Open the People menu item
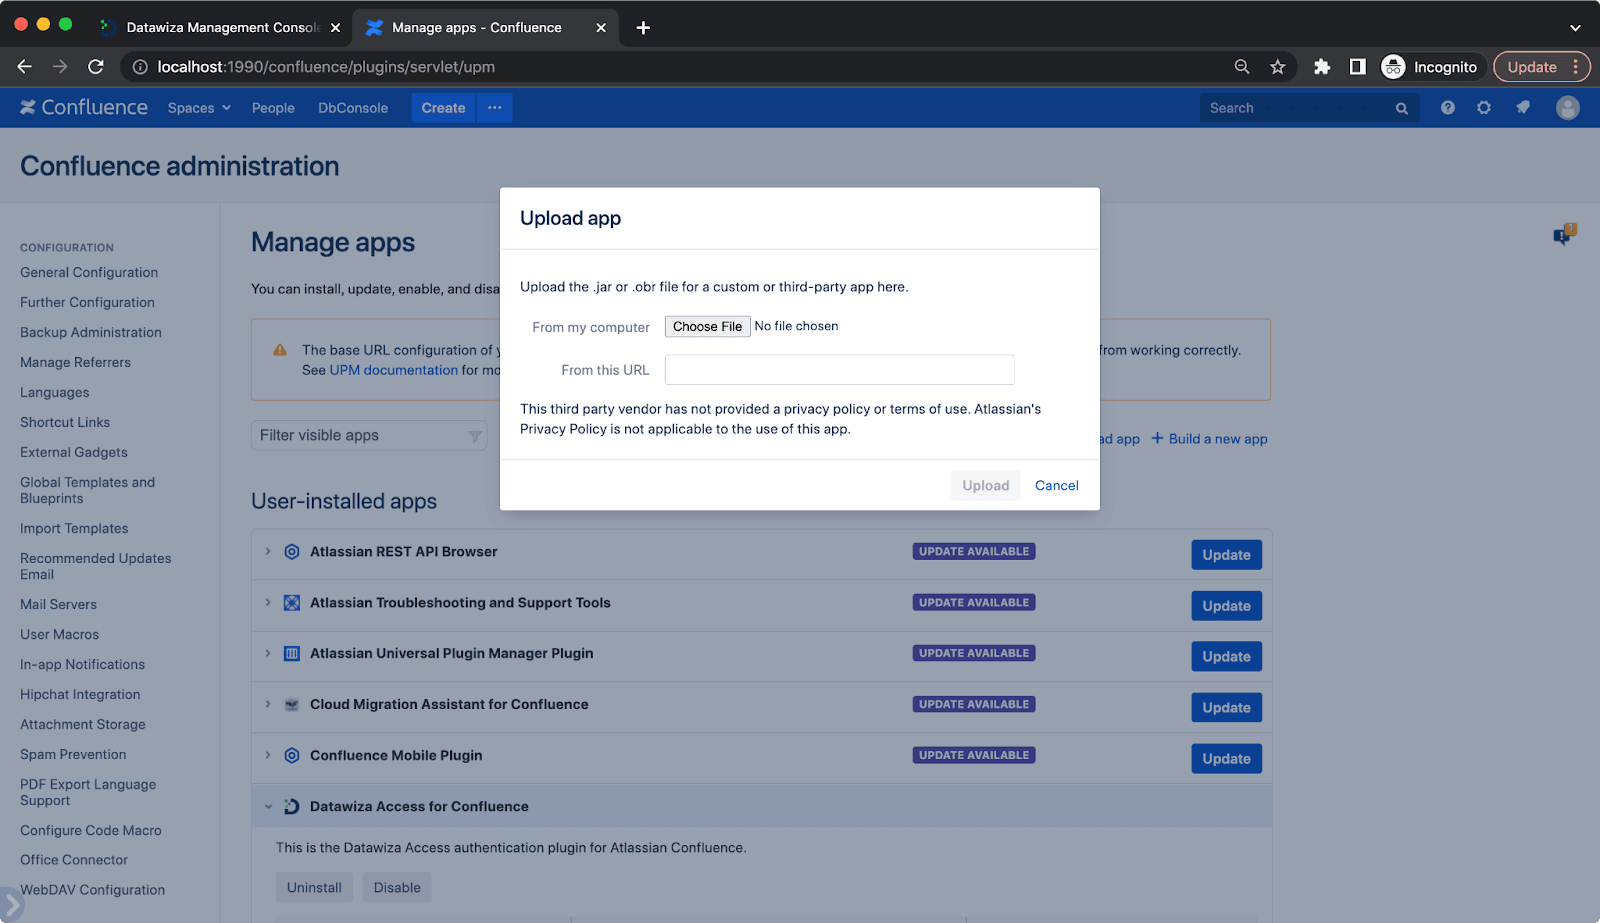 (x=273, y=108)
